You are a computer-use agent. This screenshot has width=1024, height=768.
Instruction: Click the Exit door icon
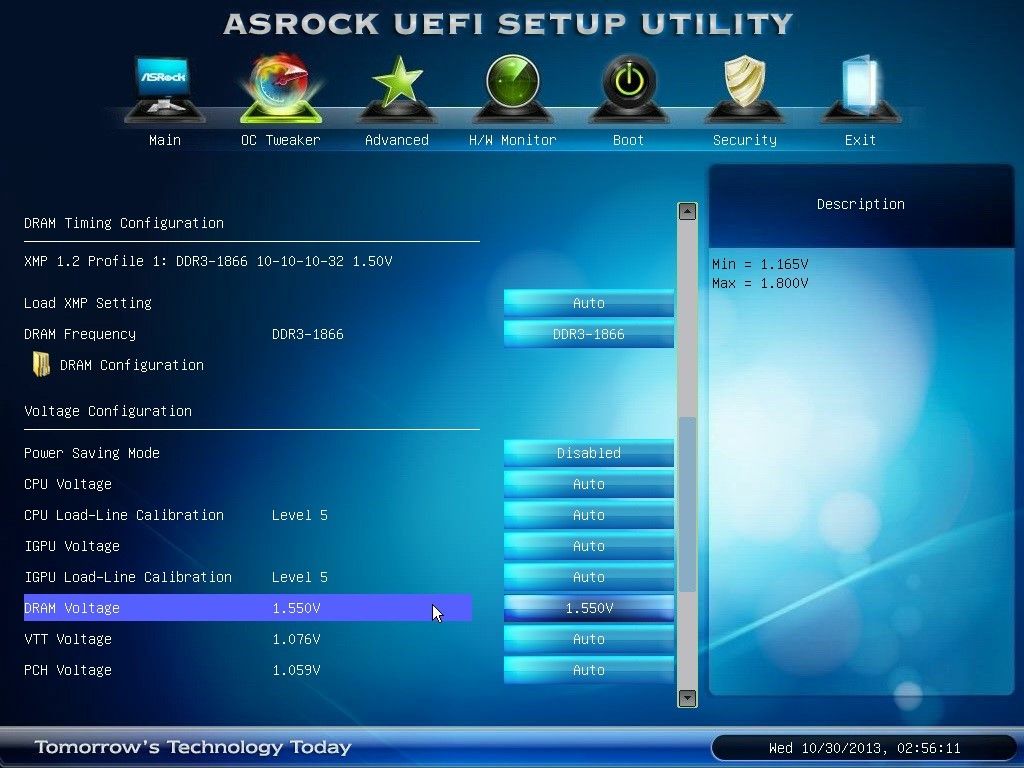pos(860,89)
